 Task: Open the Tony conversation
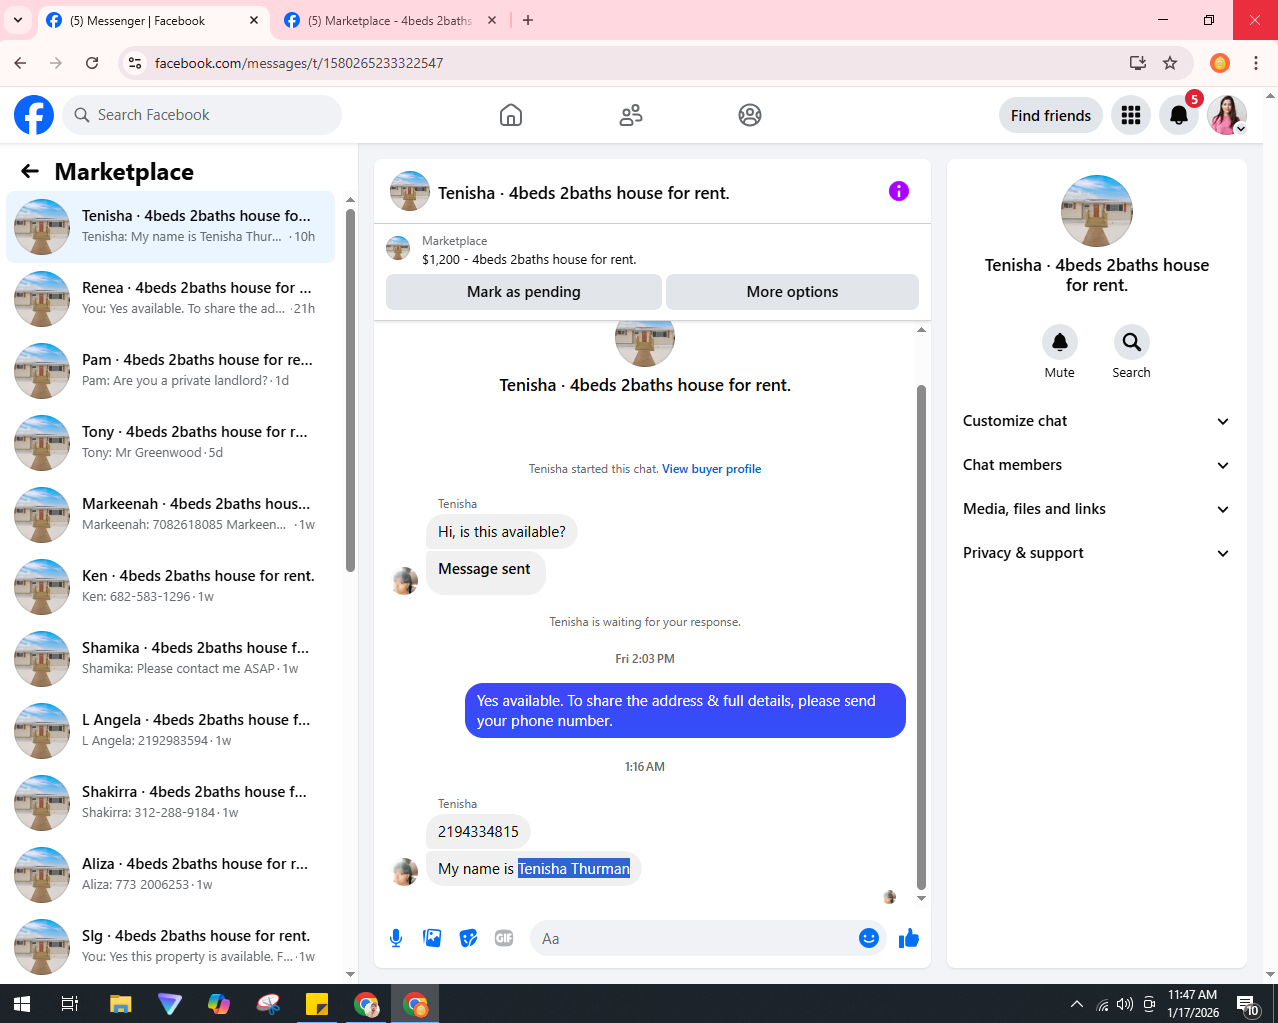tap(171, 443)
